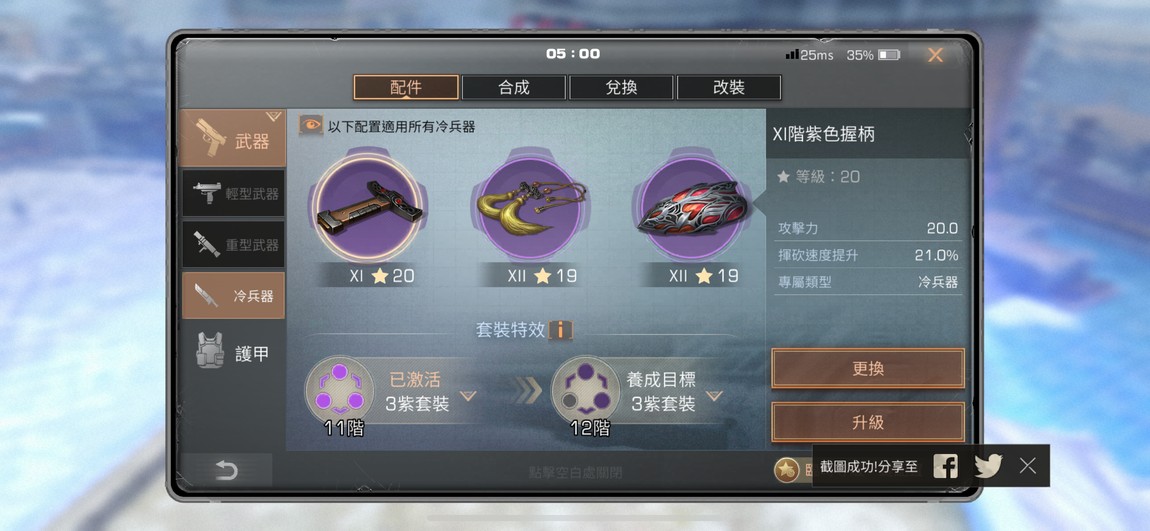1150x531 pixels.
Task: Select the golden tassel attachment icon
Action: click(531, 208)
